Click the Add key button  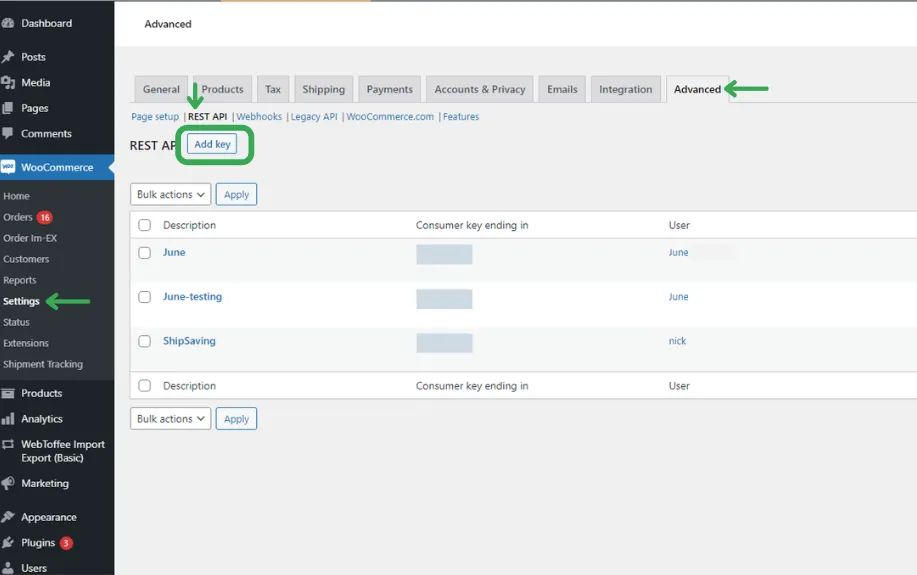click(x=212, y=144)
